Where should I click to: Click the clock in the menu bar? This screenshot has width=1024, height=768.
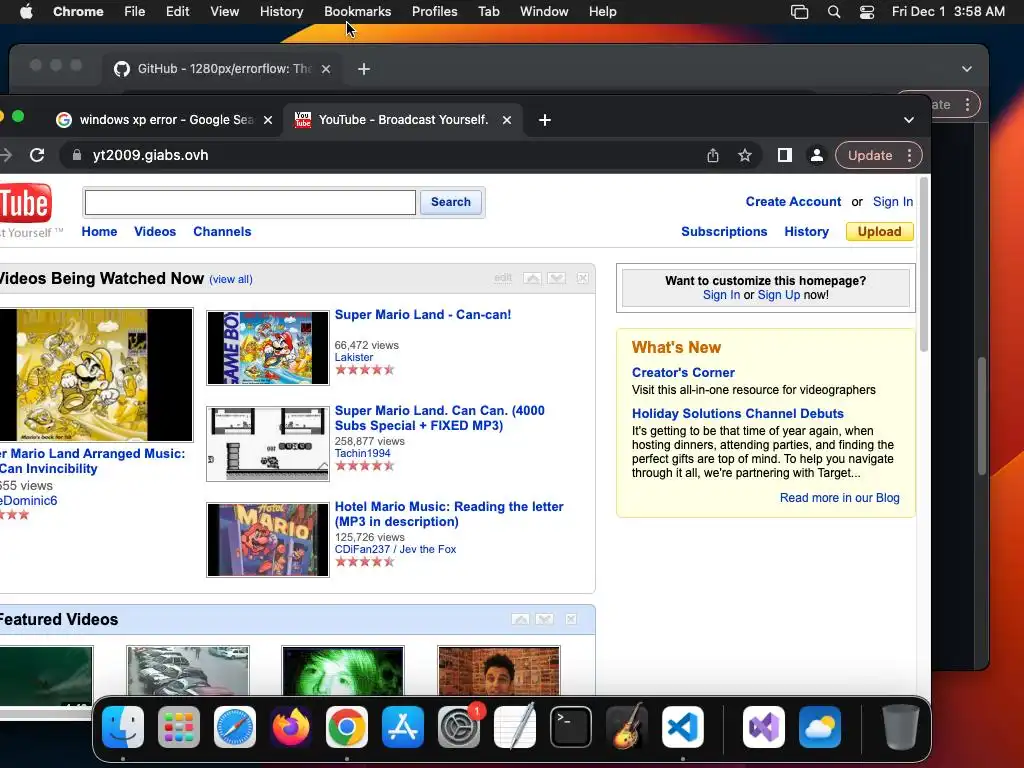tap(948, 12)
